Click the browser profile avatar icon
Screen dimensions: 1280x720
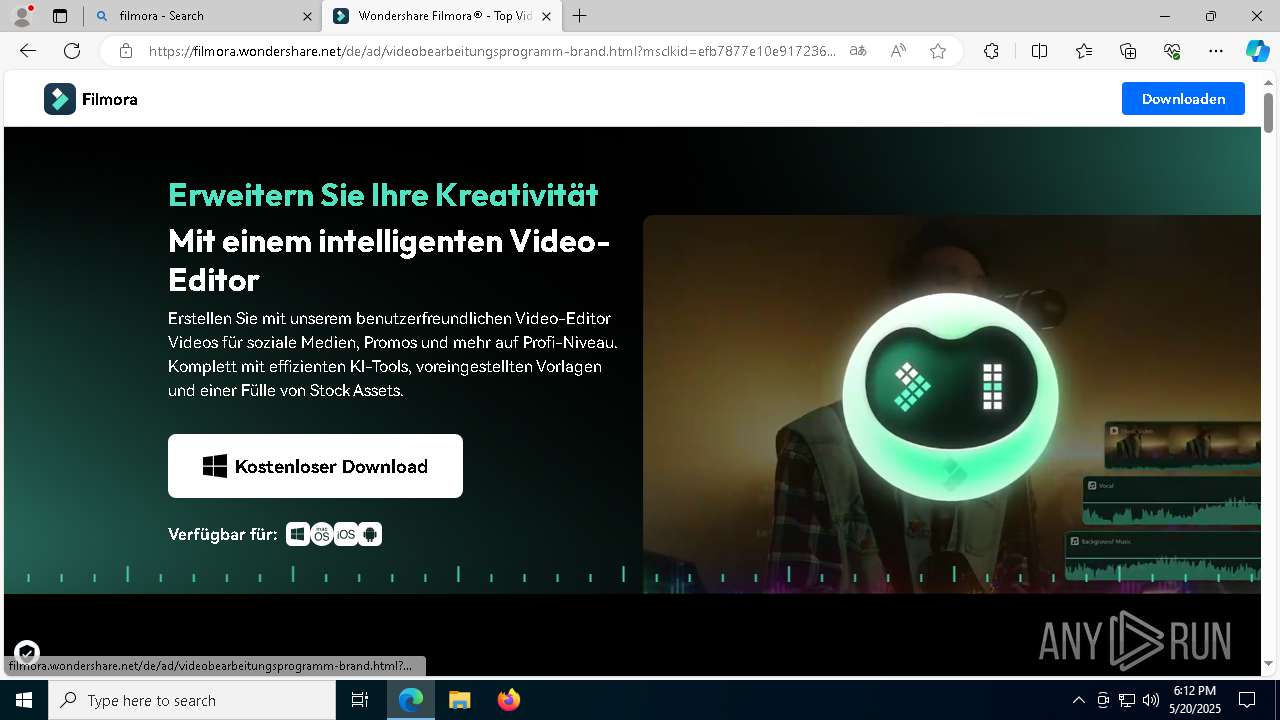[22, 15]
